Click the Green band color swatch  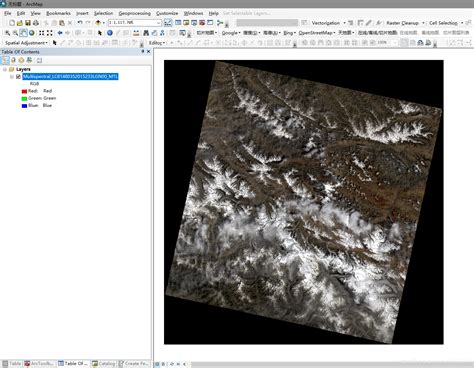tap(24, 99)
